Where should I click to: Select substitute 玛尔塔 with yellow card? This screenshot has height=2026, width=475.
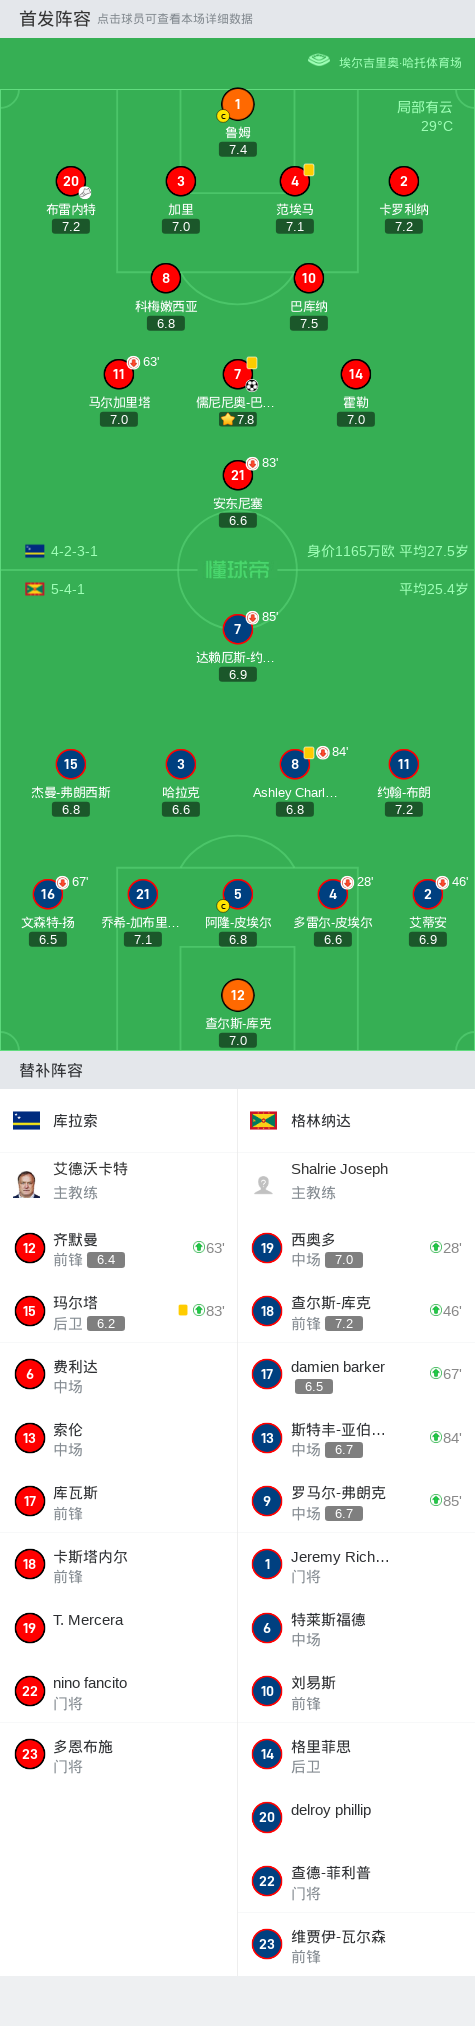[x=119, y=1311]
